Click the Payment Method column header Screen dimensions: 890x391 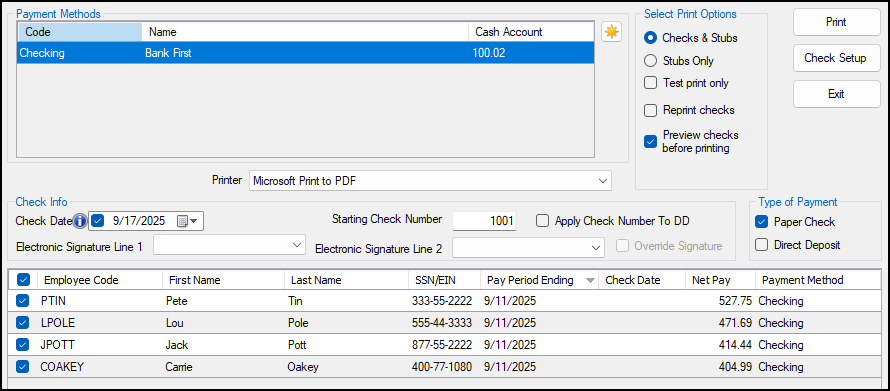(x=818, y=280)
